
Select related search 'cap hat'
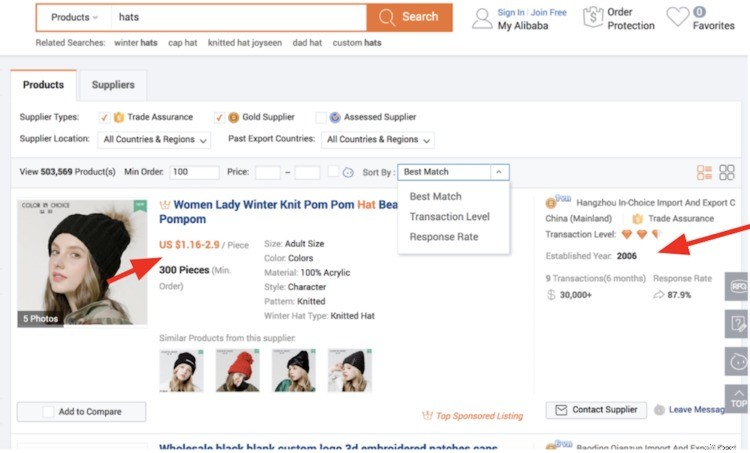coord(182,43)
